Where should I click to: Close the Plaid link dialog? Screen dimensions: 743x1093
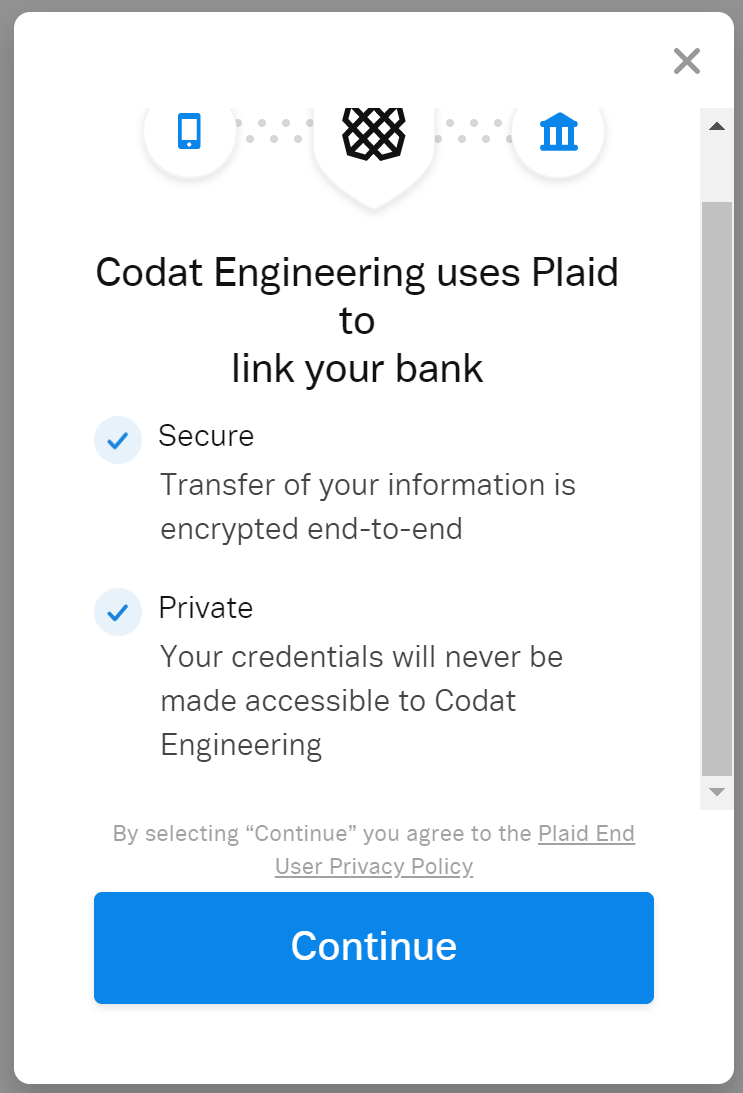click(x=687, y=62)
